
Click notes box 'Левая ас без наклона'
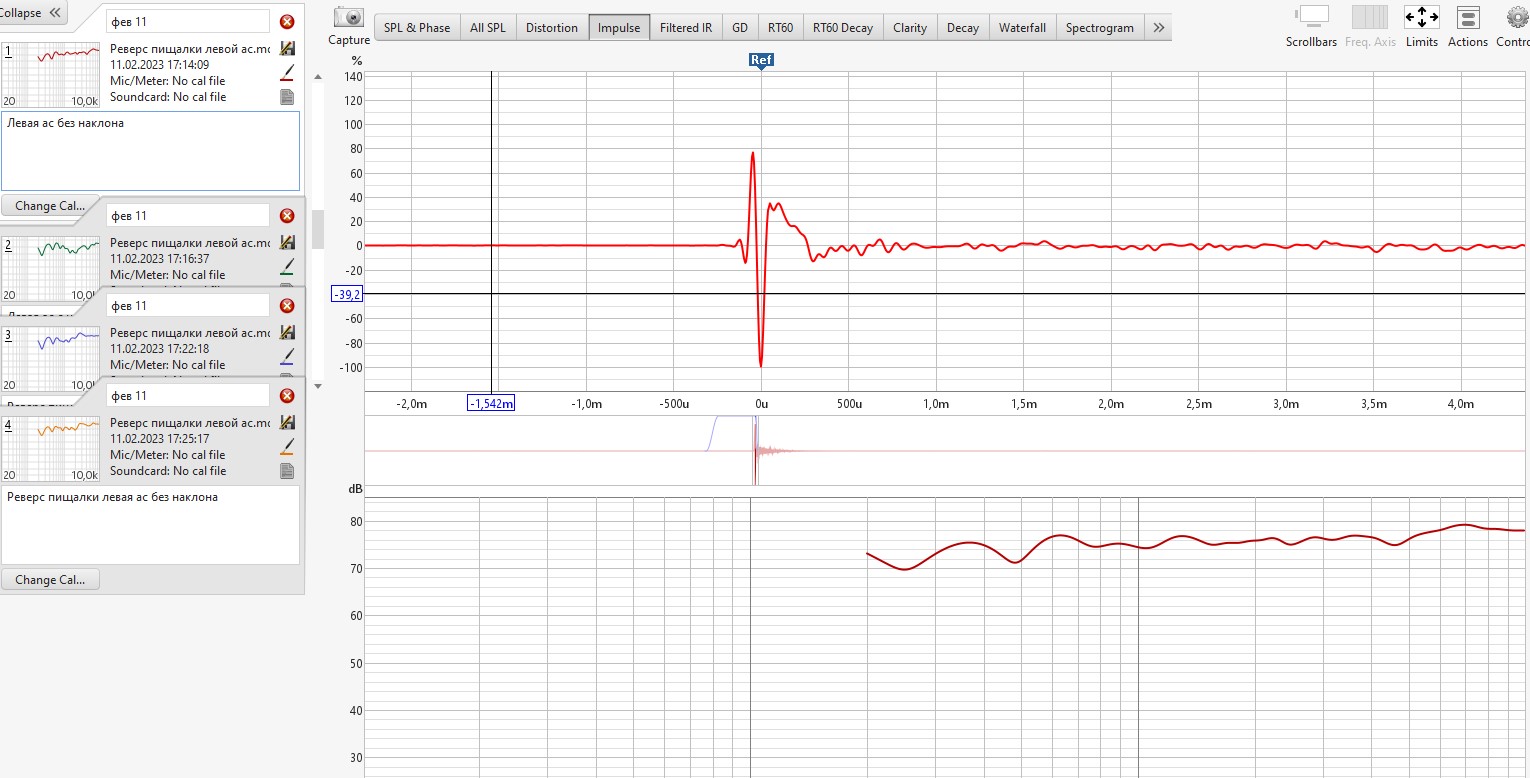point(150,151)
